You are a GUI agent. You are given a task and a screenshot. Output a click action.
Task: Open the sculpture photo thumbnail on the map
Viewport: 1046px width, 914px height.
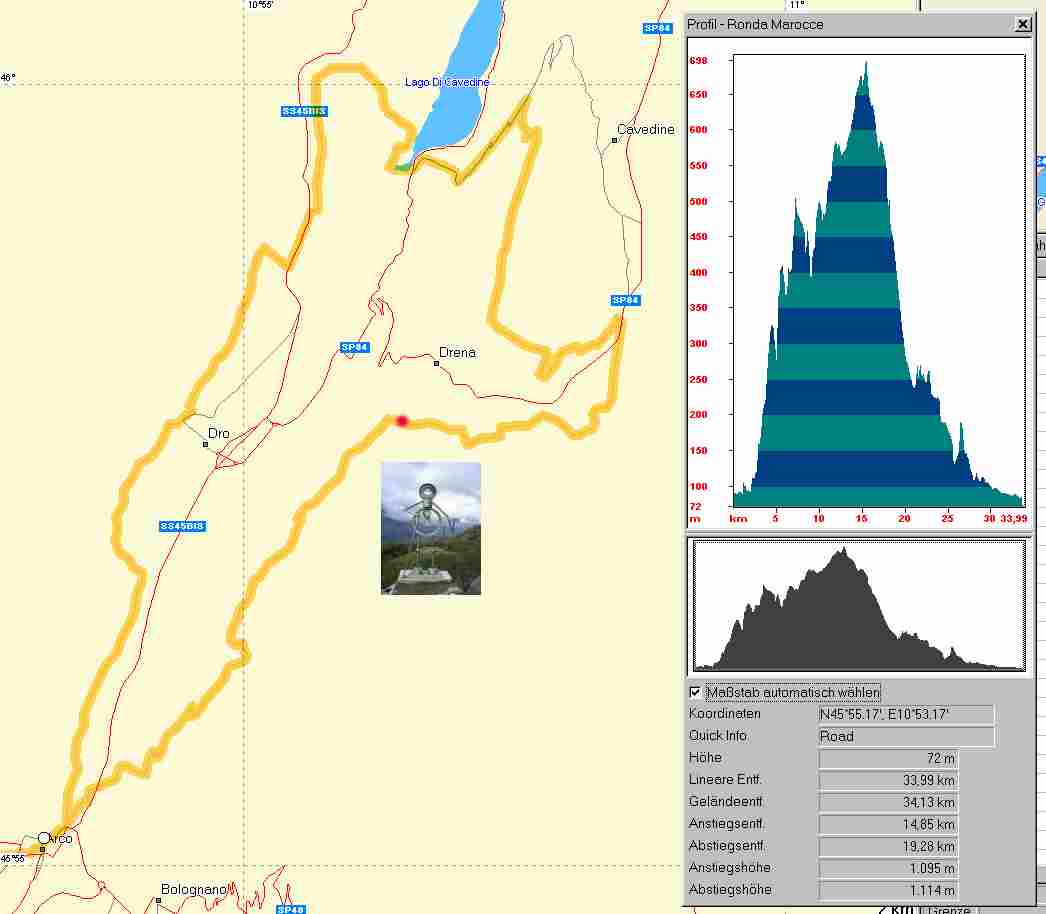(x=431, y=528)
